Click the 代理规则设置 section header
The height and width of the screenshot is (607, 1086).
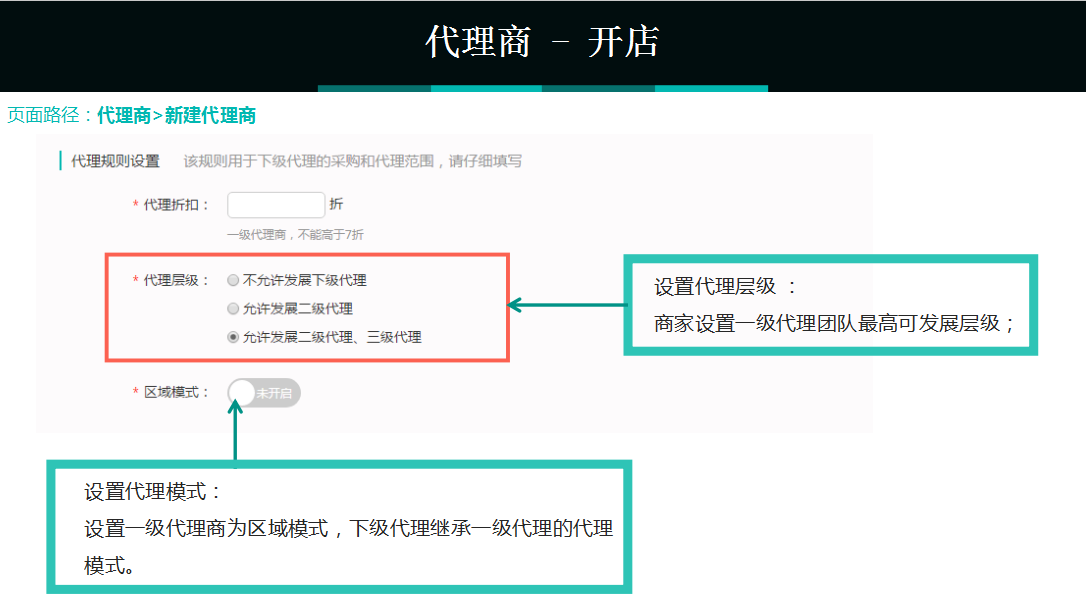103,161
